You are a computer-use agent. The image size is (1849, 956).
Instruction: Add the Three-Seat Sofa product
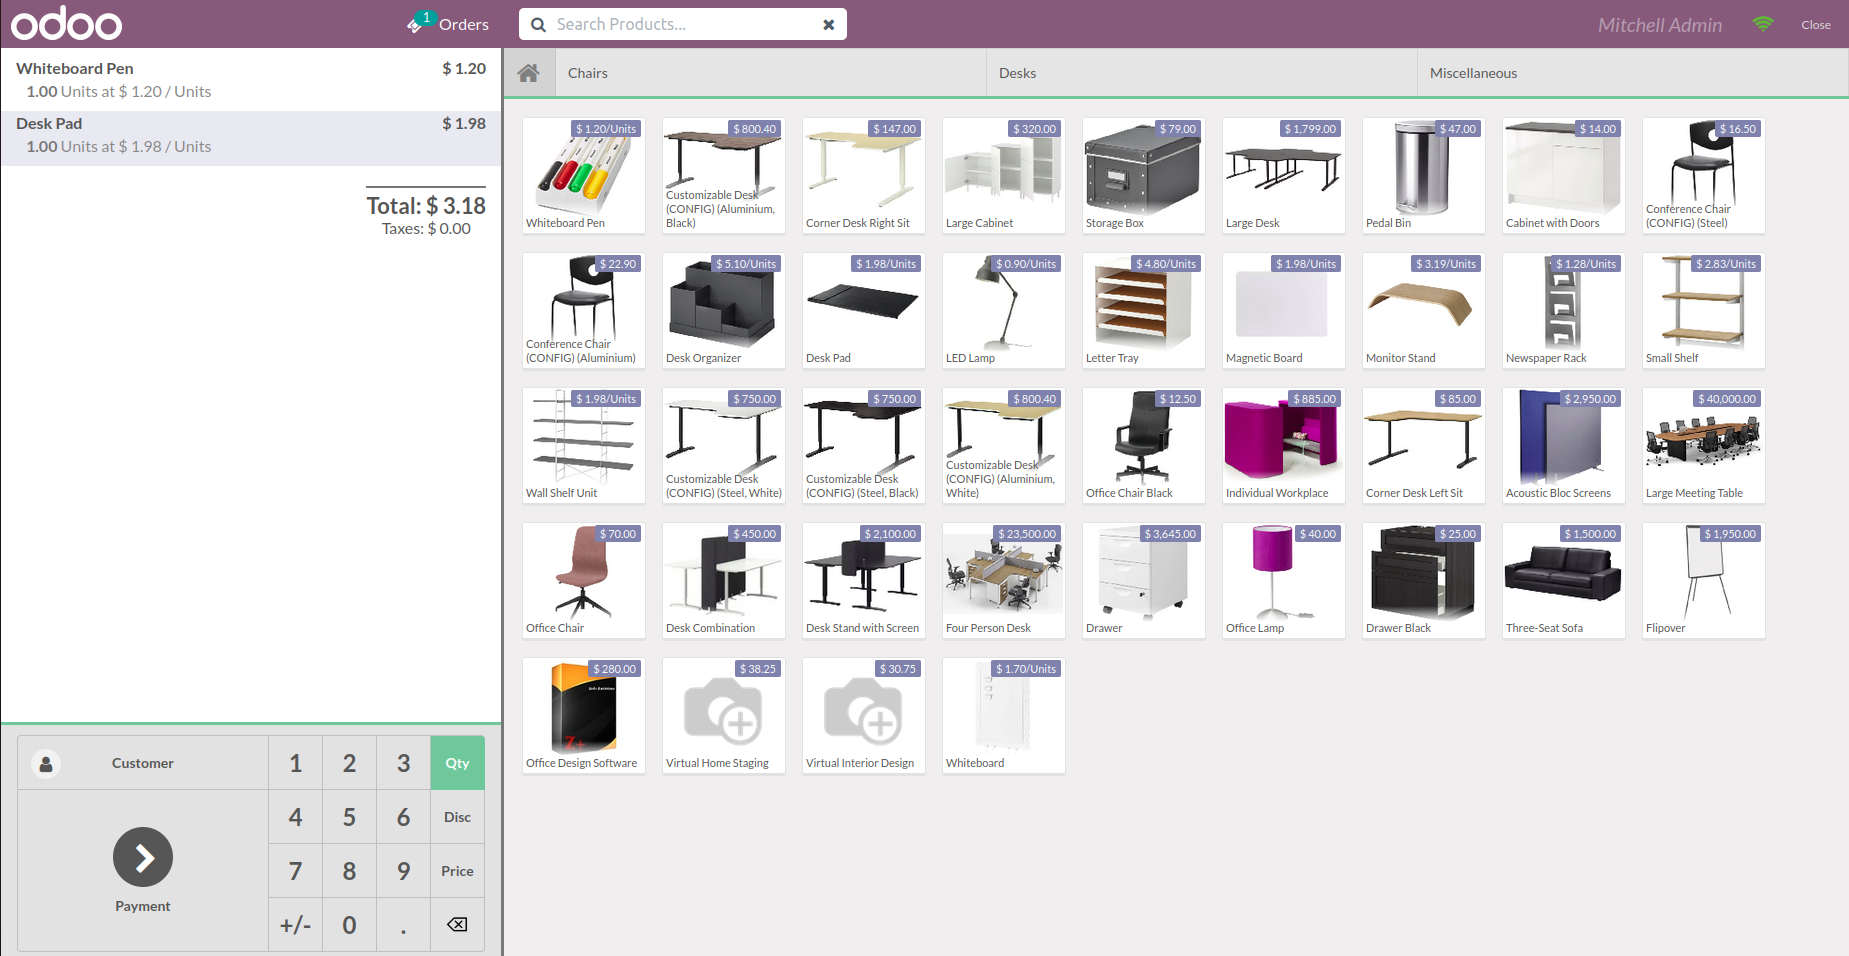tap(1563, 580)
